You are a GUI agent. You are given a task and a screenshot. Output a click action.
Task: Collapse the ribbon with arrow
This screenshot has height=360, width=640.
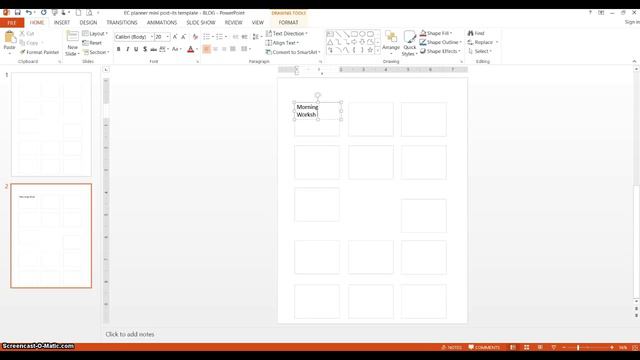(x=634, y=61)
